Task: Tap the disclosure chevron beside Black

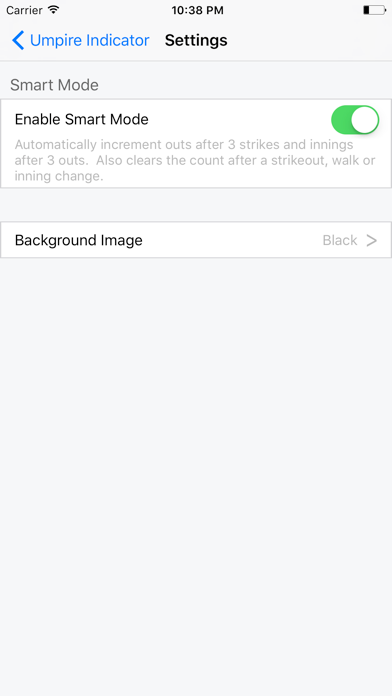Action: click(372, 240)
